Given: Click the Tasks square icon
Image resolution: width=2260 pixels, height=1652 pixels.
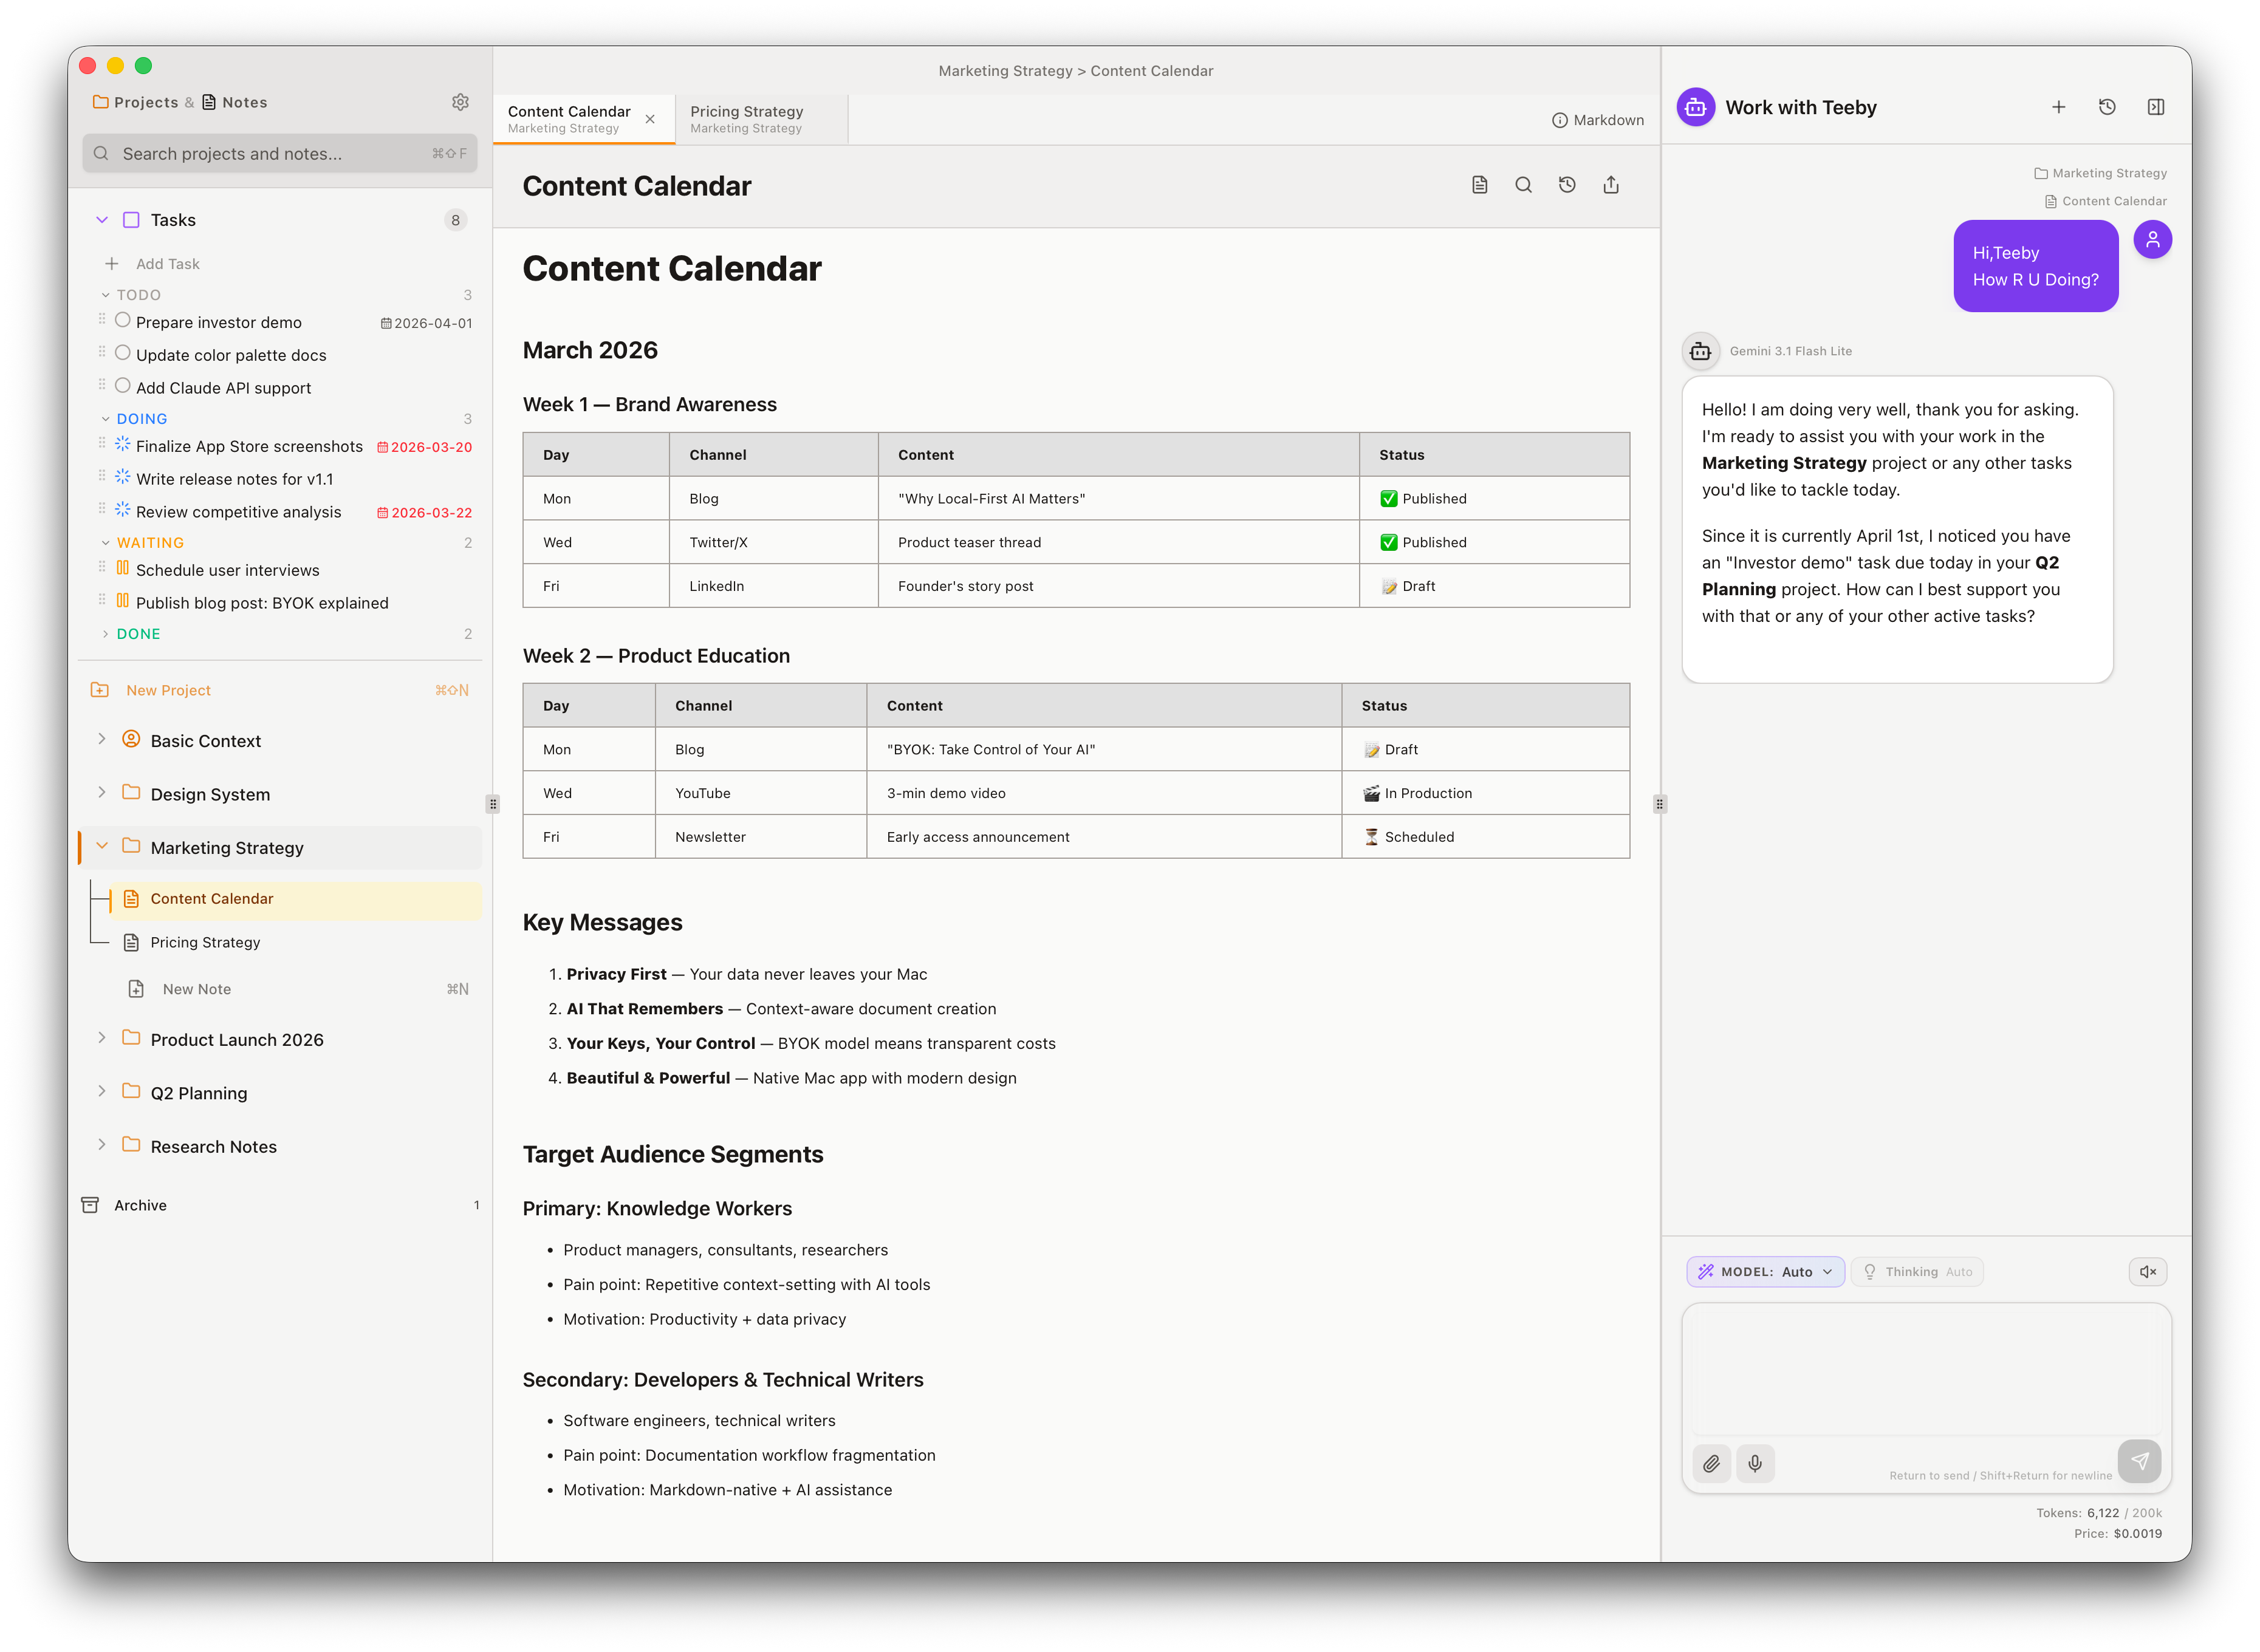Looking at the screenshot, I should pos(131,220).
